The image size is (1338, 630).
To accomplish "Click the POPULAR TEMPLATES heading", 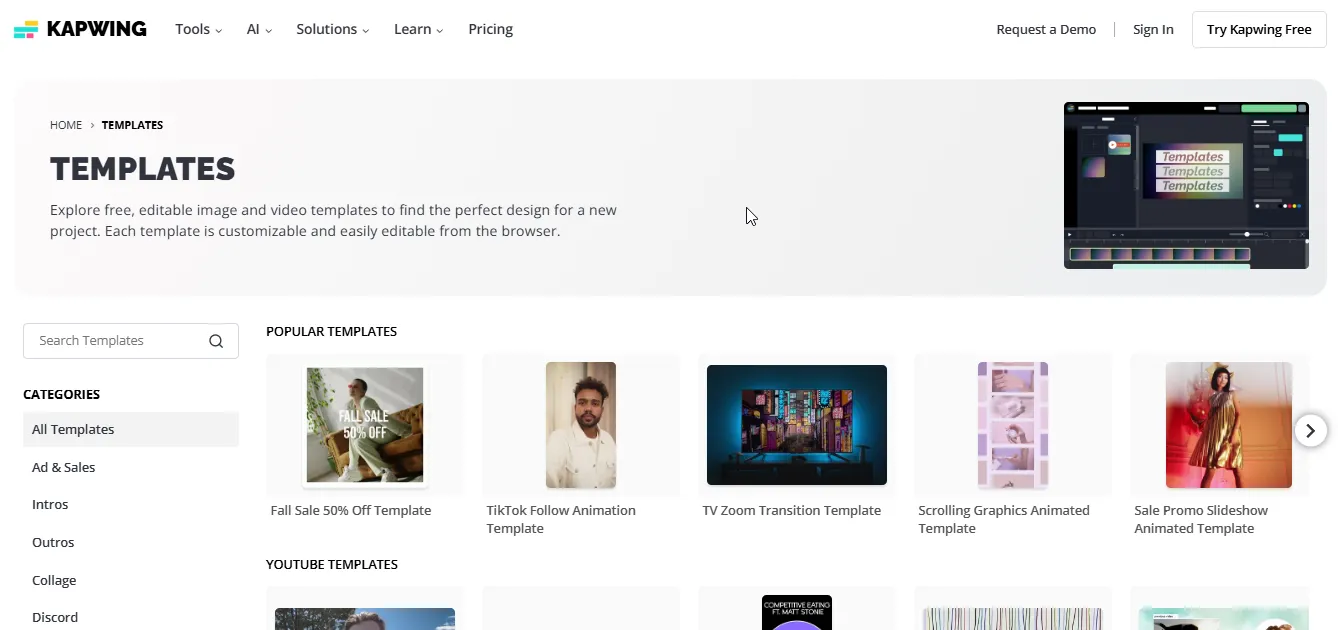I will pos(331,331).
